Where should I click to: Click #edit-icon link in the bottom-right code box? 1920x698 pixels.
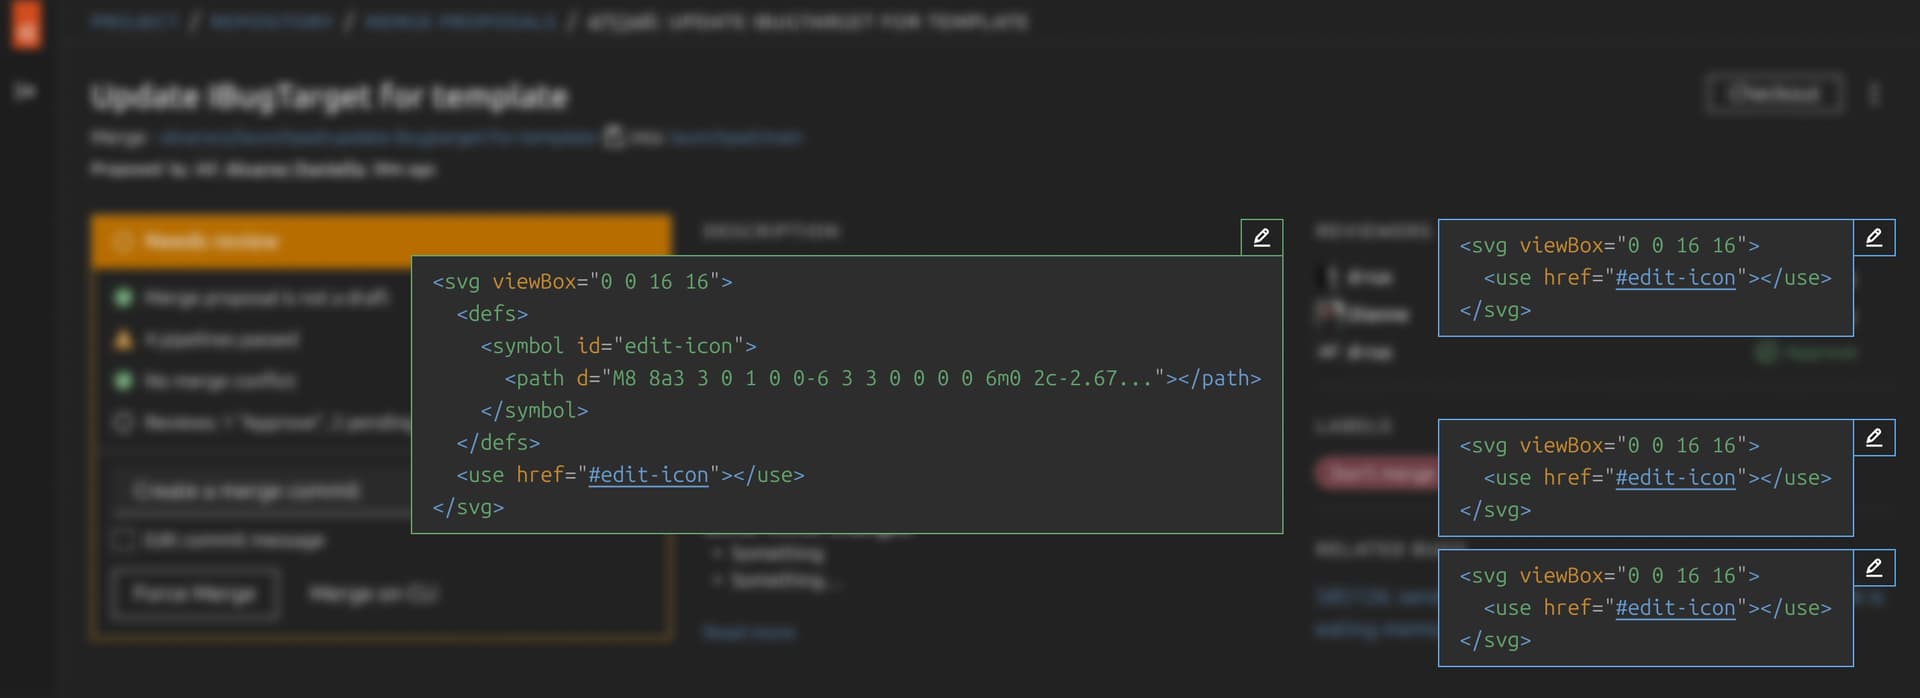click(1675, 608)
